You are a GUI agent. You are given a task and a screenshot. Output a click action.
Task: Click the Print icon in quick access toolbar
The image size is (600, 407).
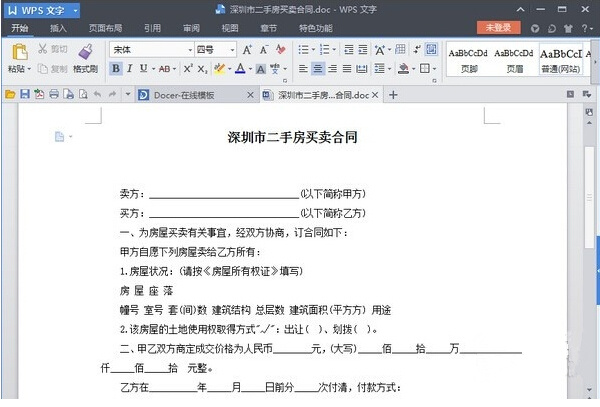(53, 94)
